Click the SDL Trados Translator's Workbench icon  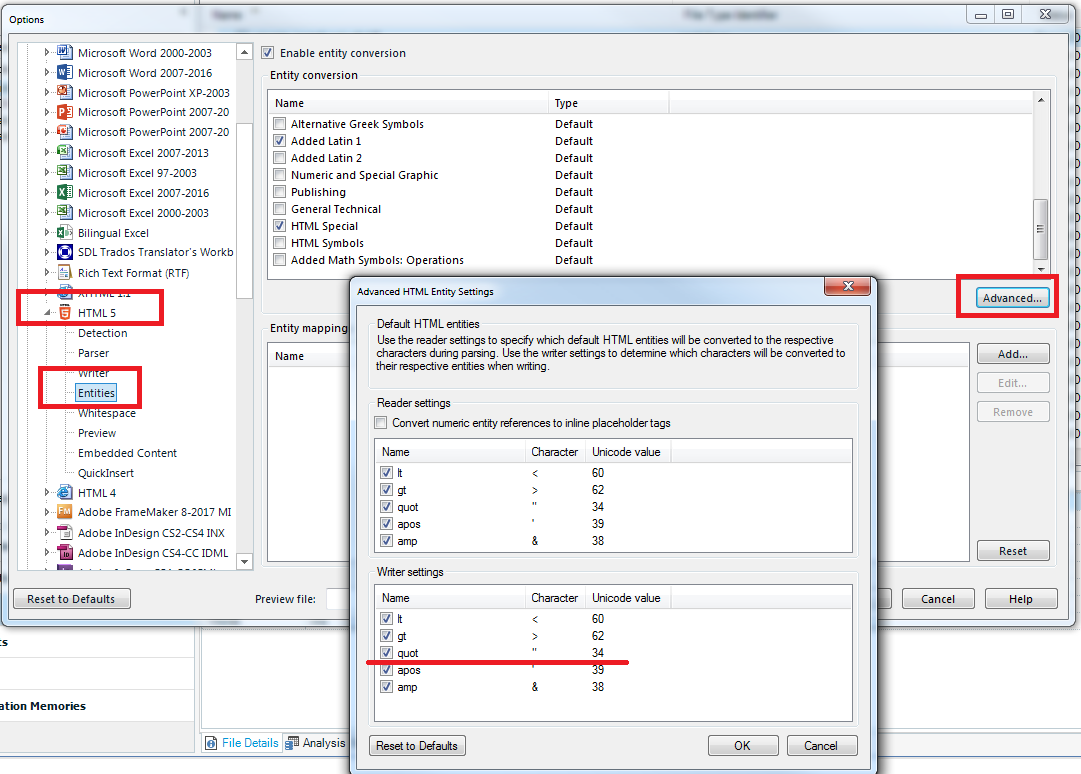point(64,252)
